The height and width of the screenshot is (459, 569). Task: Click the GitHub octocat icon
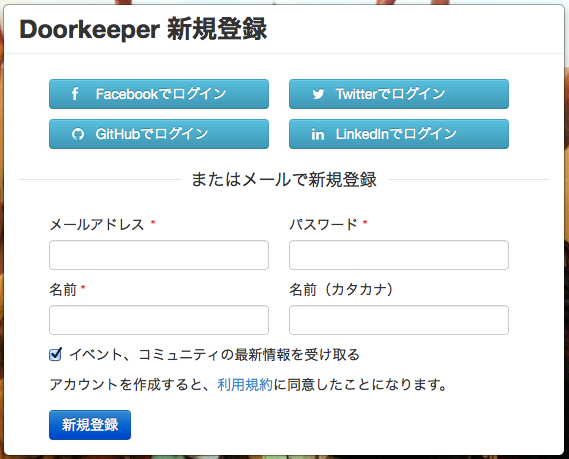(78, 134)
